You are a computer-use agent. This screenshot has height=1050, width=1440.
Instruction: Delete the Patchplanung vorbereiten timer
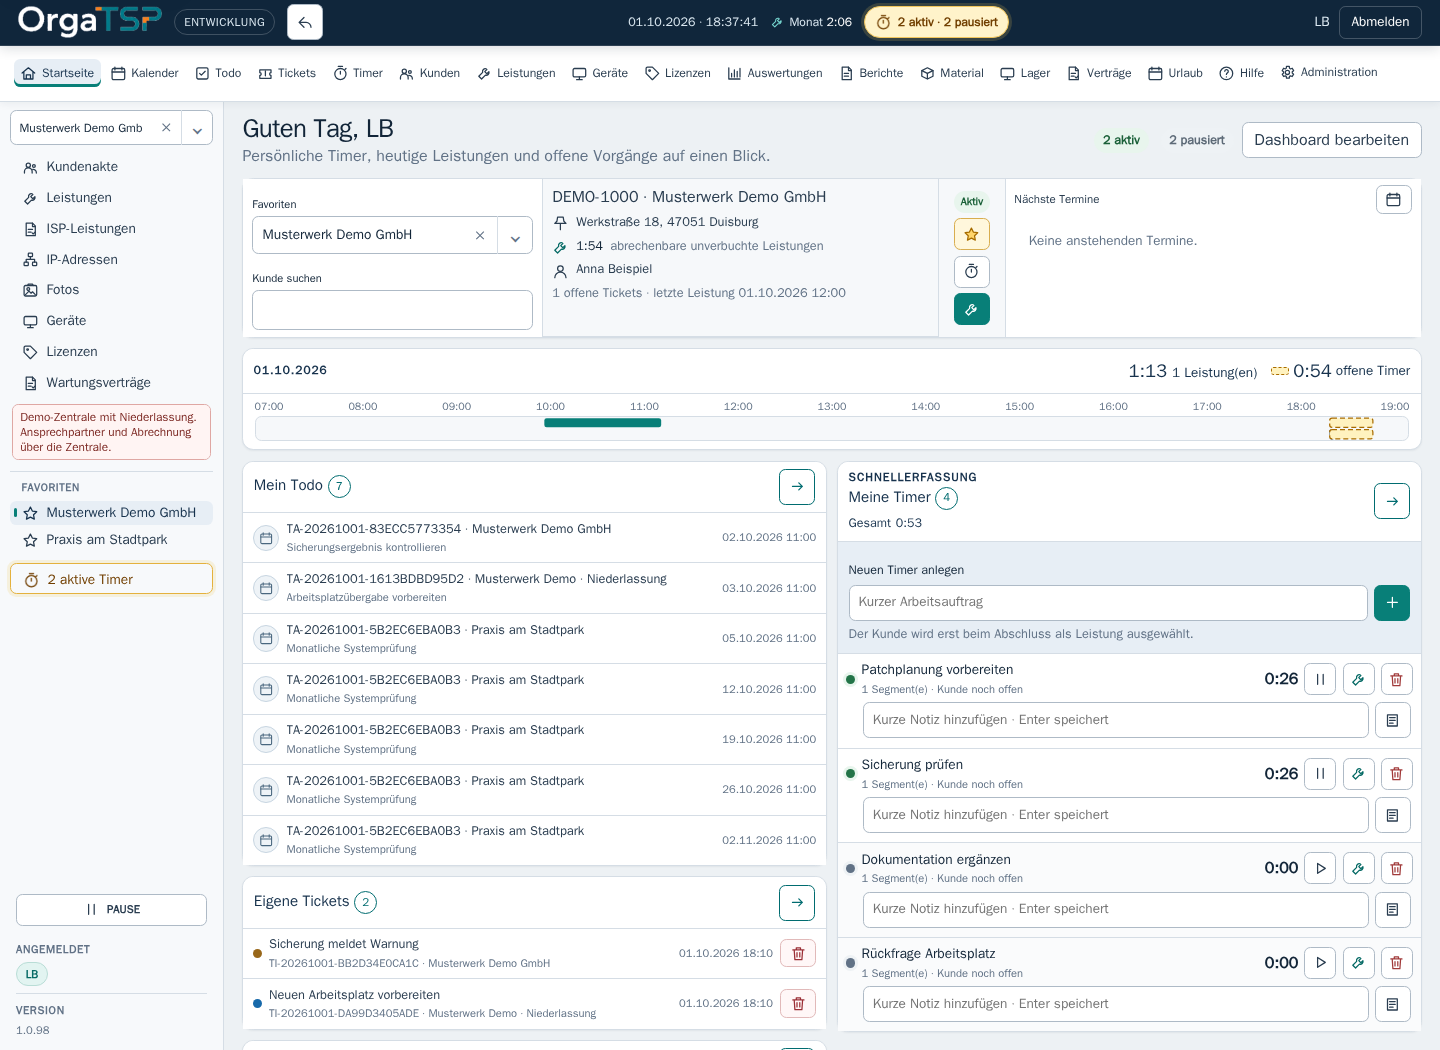1397,679
